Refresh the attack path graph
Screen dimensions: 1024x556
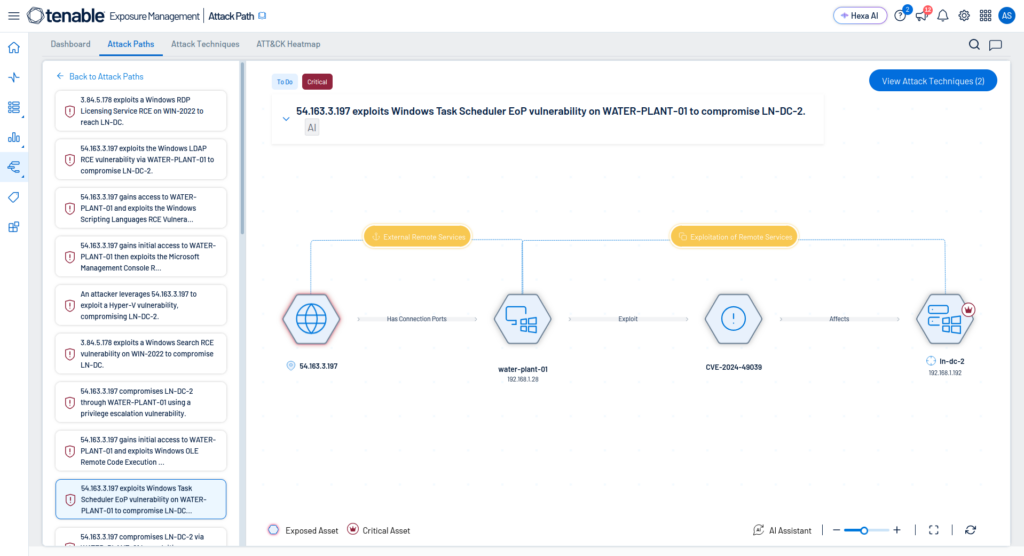tap(970, 530)
